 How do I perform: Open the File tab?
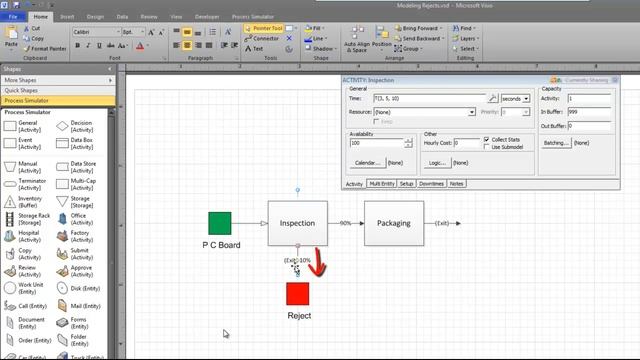13,17
